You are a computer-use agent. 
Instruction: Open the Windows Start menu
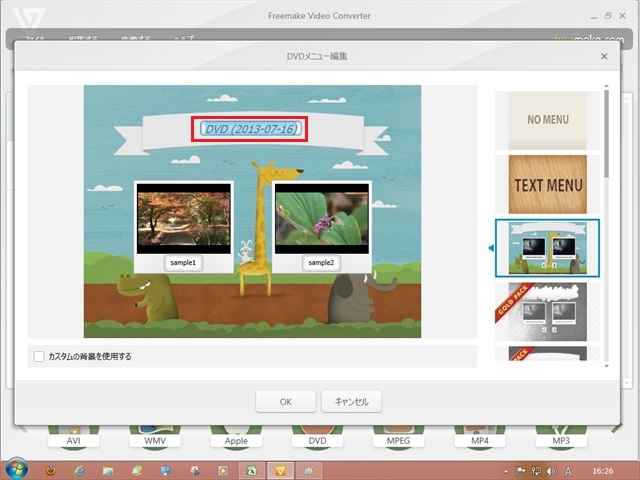pos(16,469)
